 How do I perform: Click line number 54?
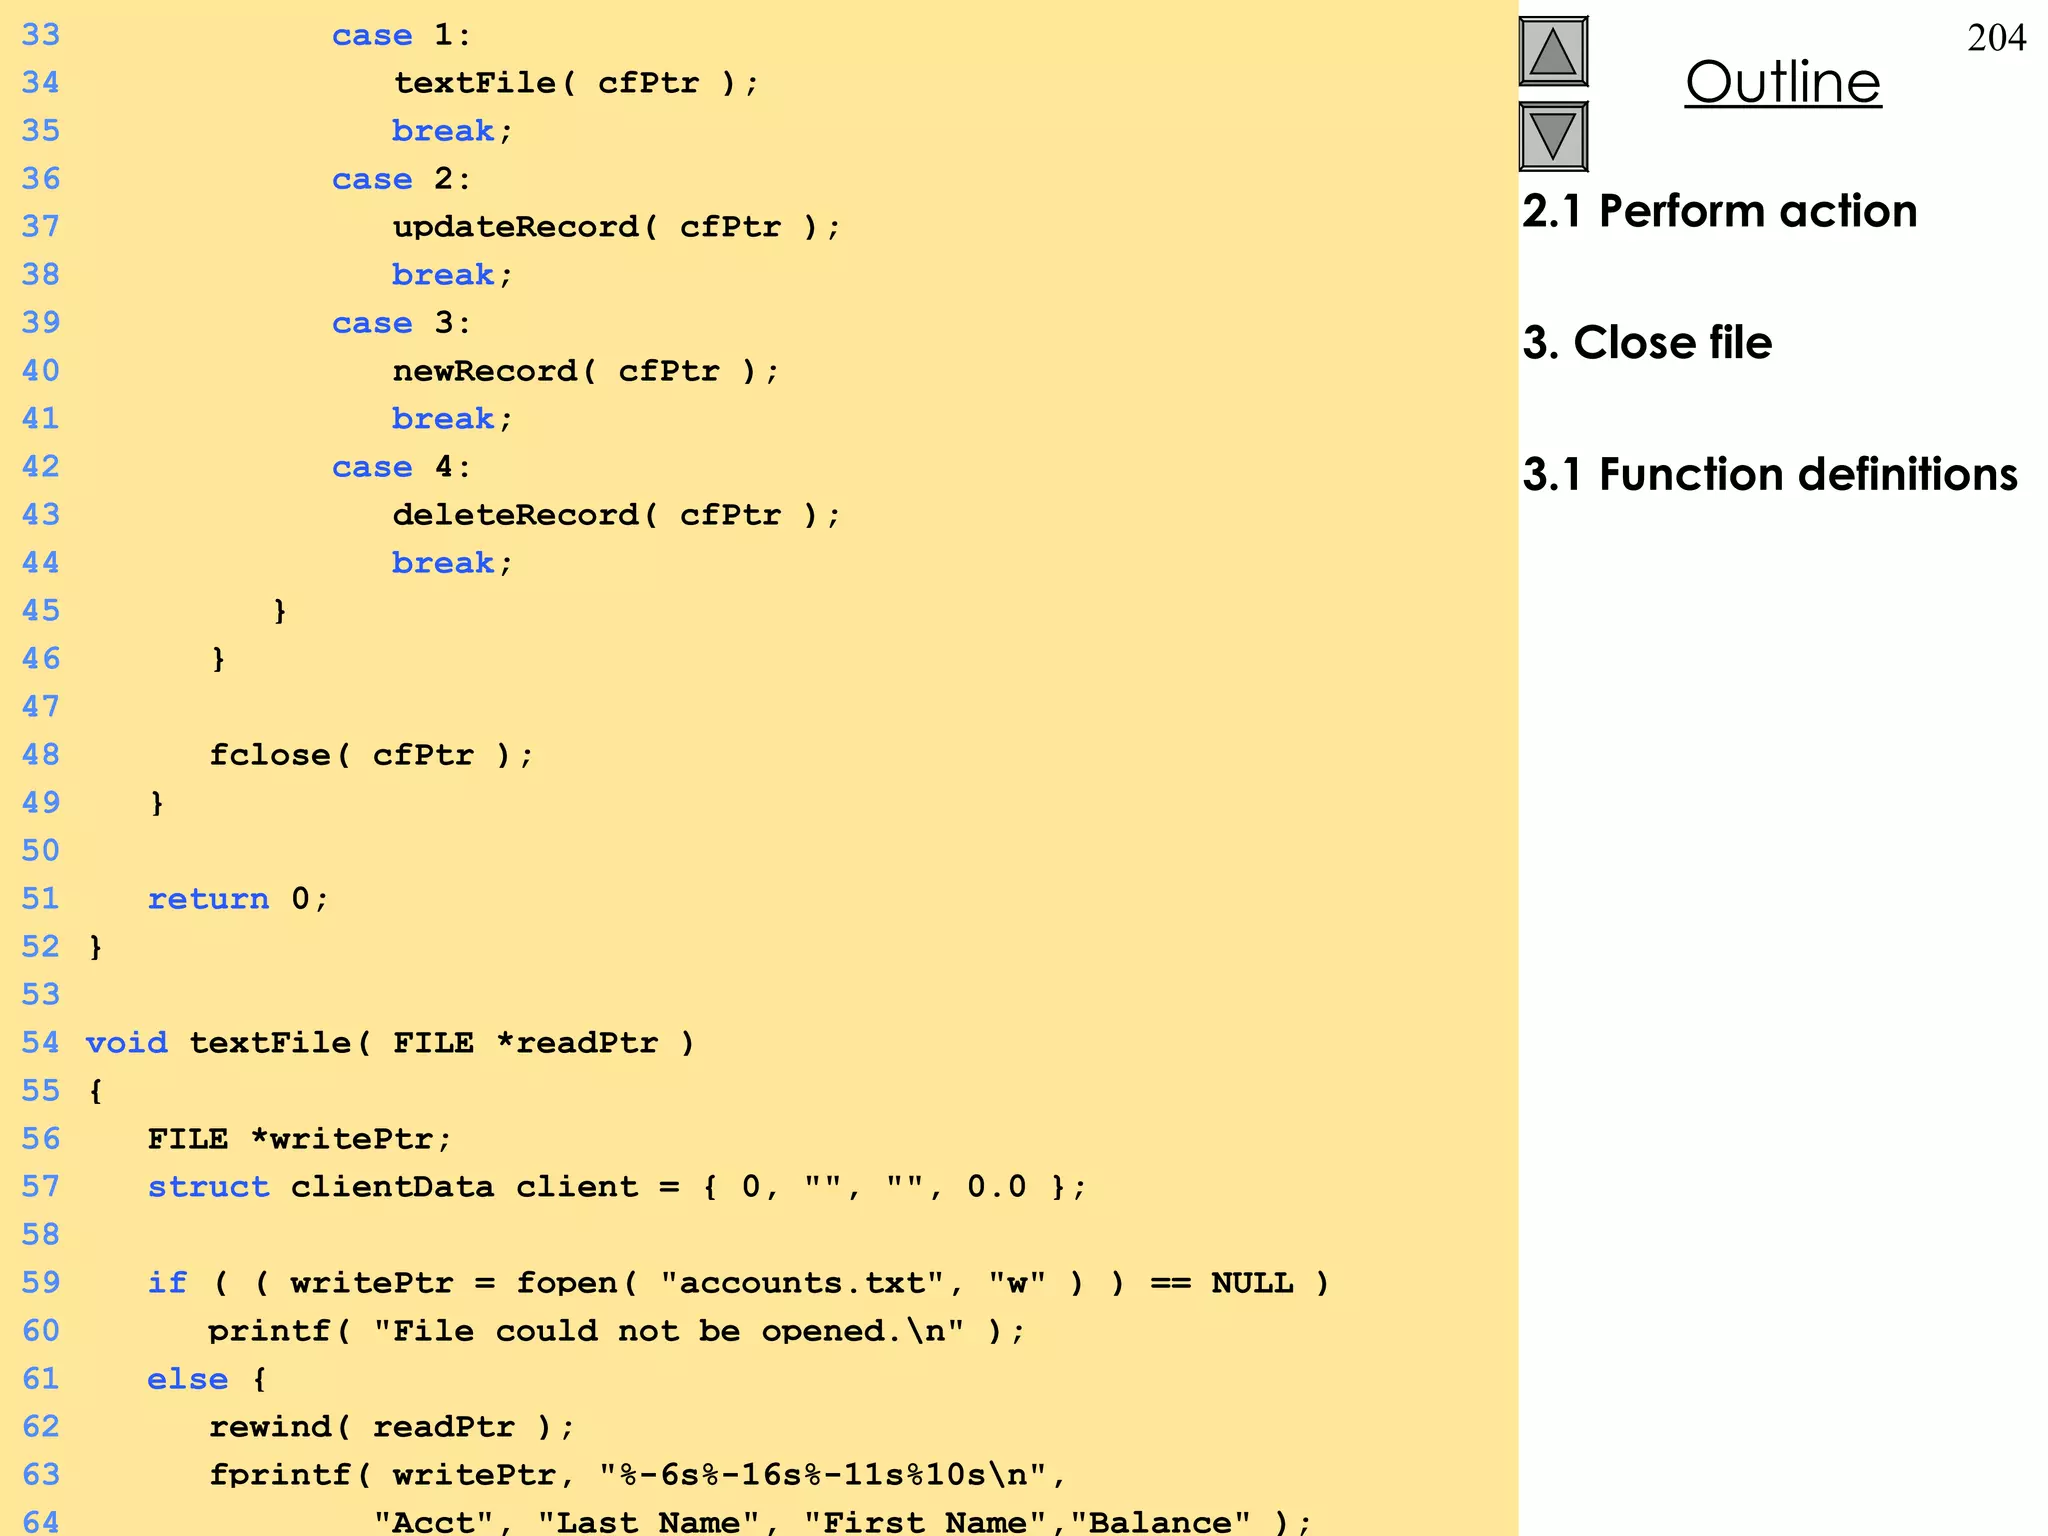point(41,1043)
